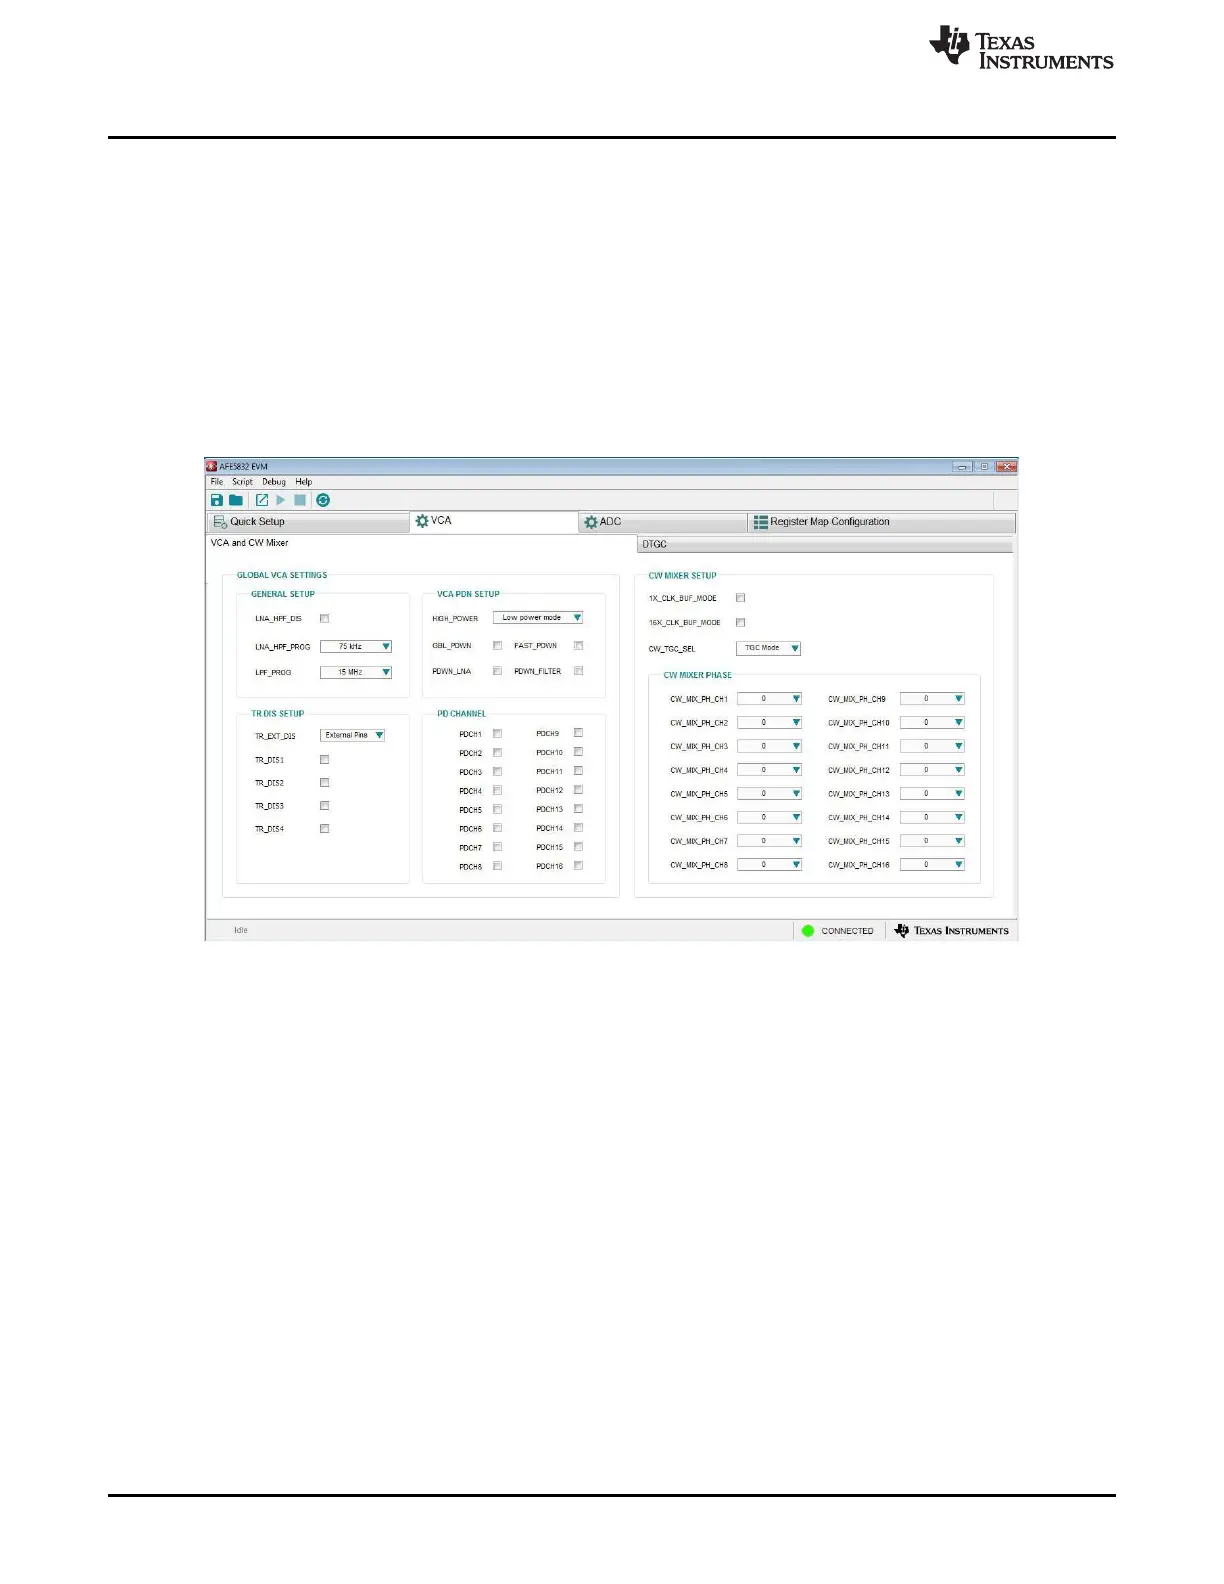Minimize the AFE5832 EVM window
Screen dimensions: 1224x1584
point(963,467)
